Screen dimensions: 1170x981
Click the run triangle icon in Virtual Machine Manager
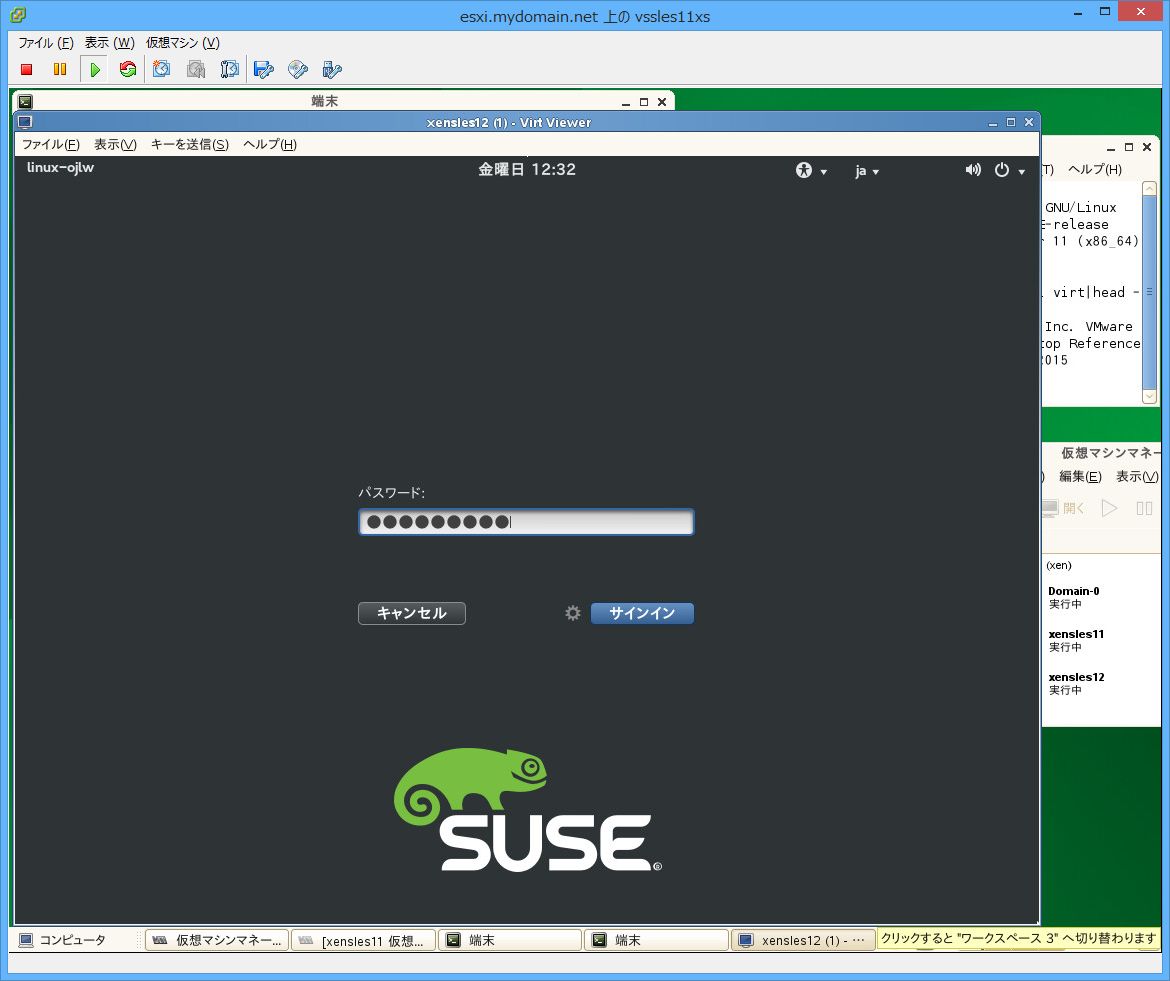[x=1110, y=508]
